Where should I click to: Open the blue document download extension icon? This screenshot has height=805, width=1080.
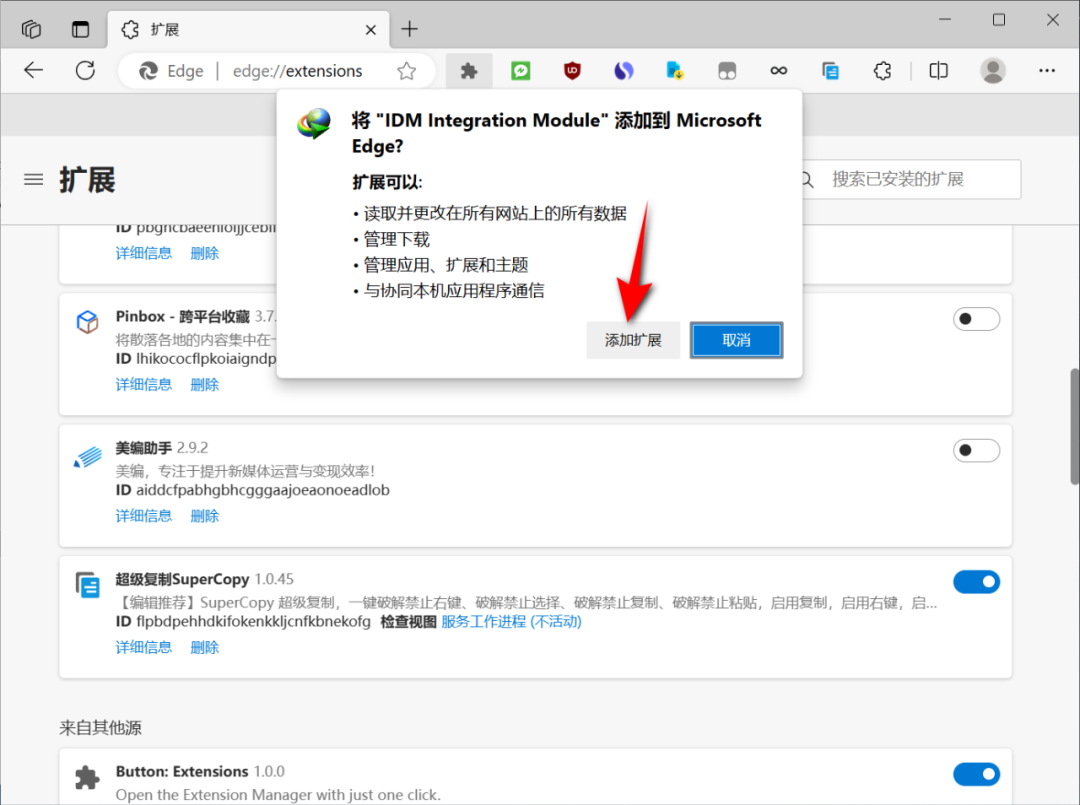click(x=675, y=70)
